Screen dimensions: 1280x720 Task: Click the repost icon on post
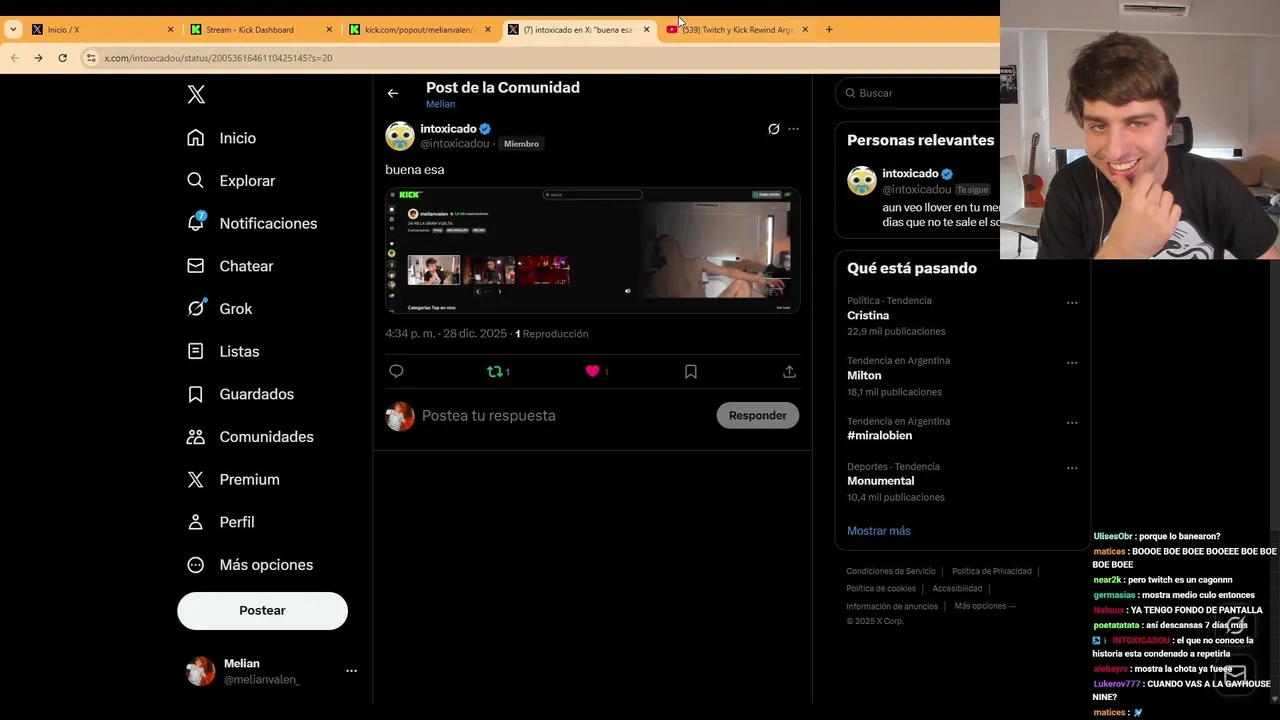point(494,371)
